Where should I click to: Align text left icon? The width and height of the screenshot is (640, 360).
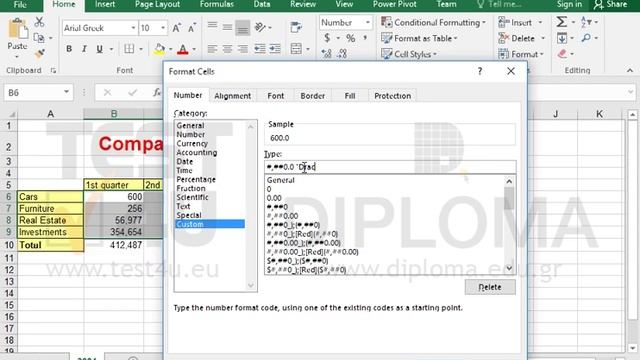212,49
